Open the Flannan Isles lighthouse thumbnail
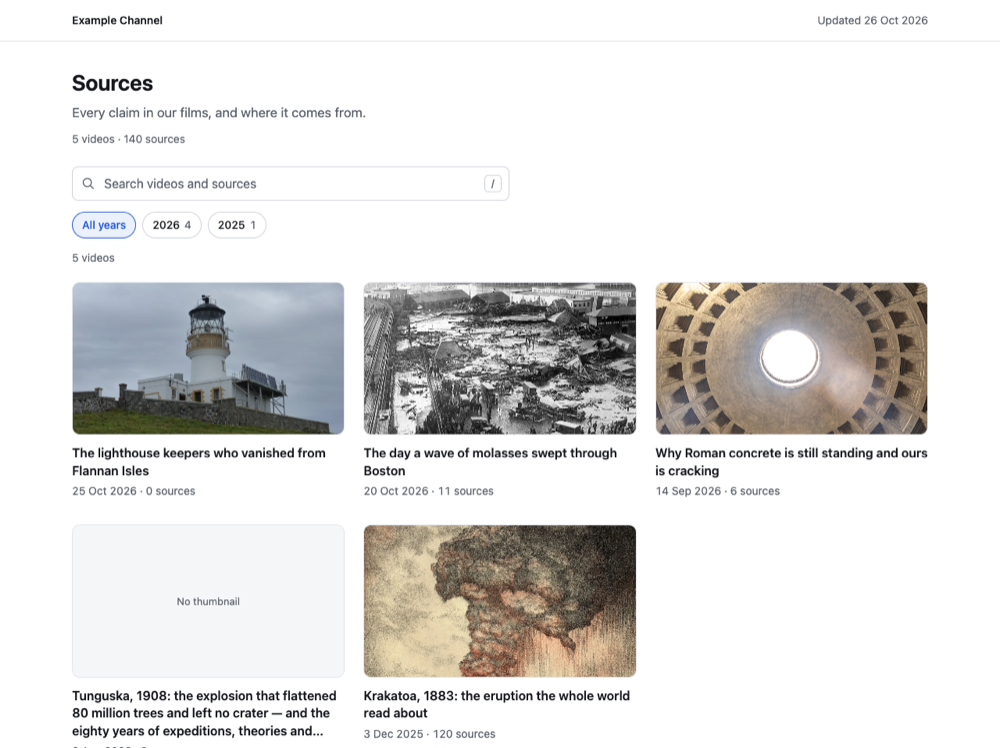 (208, 358)
